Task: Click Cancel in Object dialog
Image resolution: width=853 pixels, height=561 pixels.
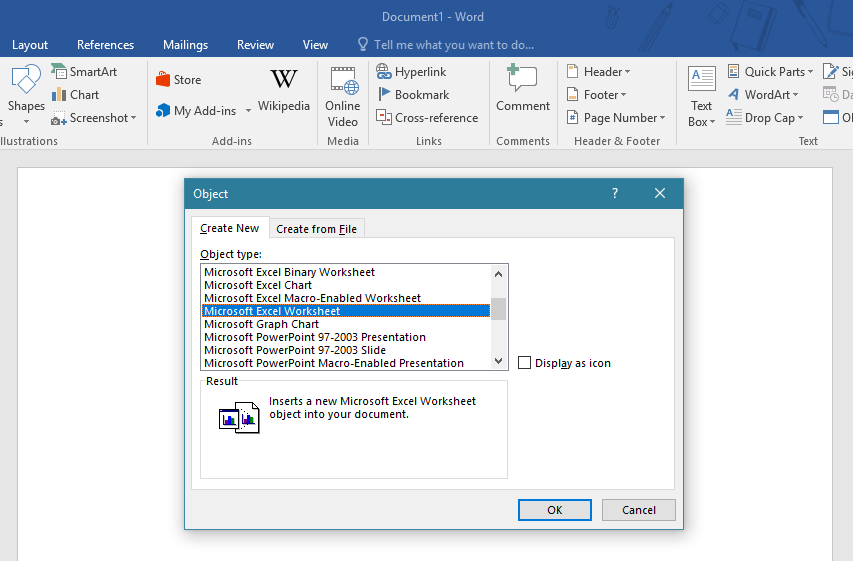Action: pos(639,510)
